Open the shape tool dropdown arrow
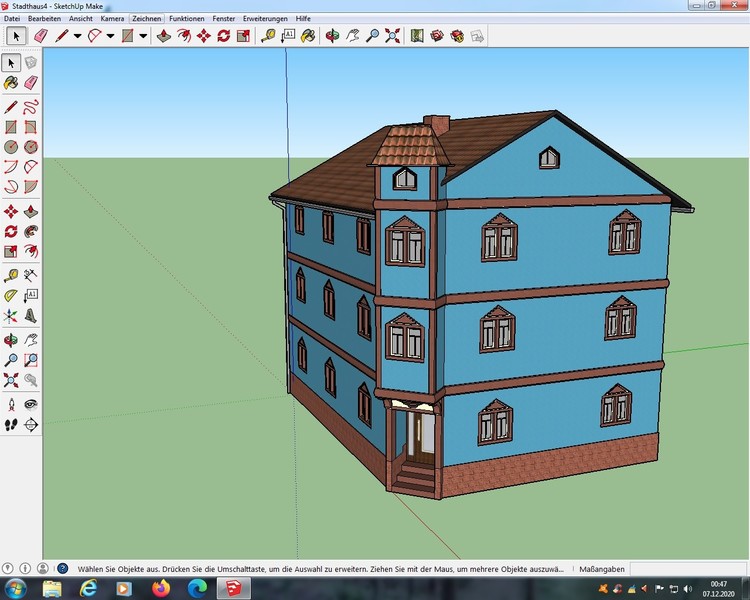Image resolution: width=750 pixels, height=600 pixels. point(143,36)
